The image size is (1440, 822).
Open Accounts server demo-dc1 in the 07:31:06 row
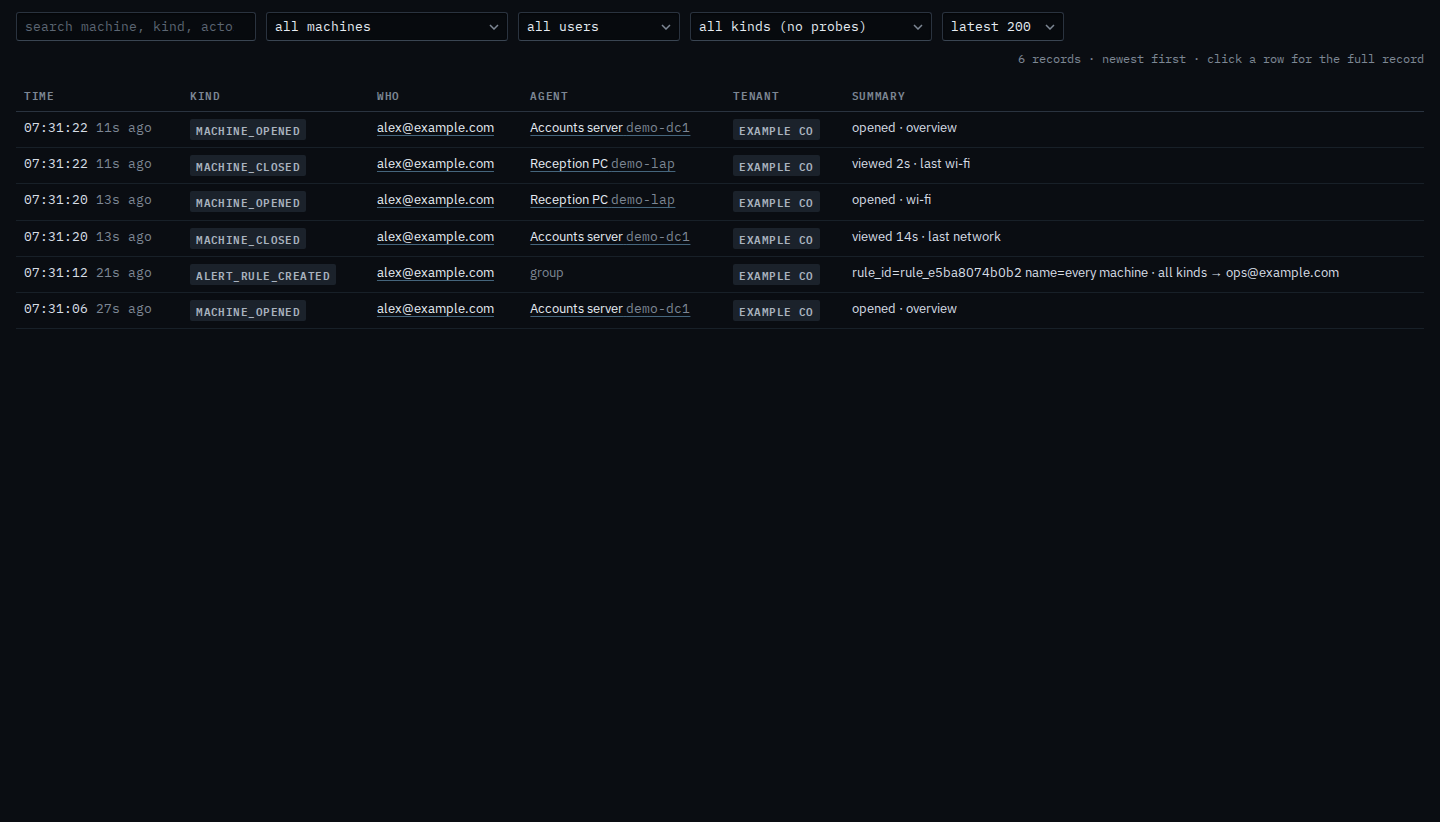tap(610, 309)
